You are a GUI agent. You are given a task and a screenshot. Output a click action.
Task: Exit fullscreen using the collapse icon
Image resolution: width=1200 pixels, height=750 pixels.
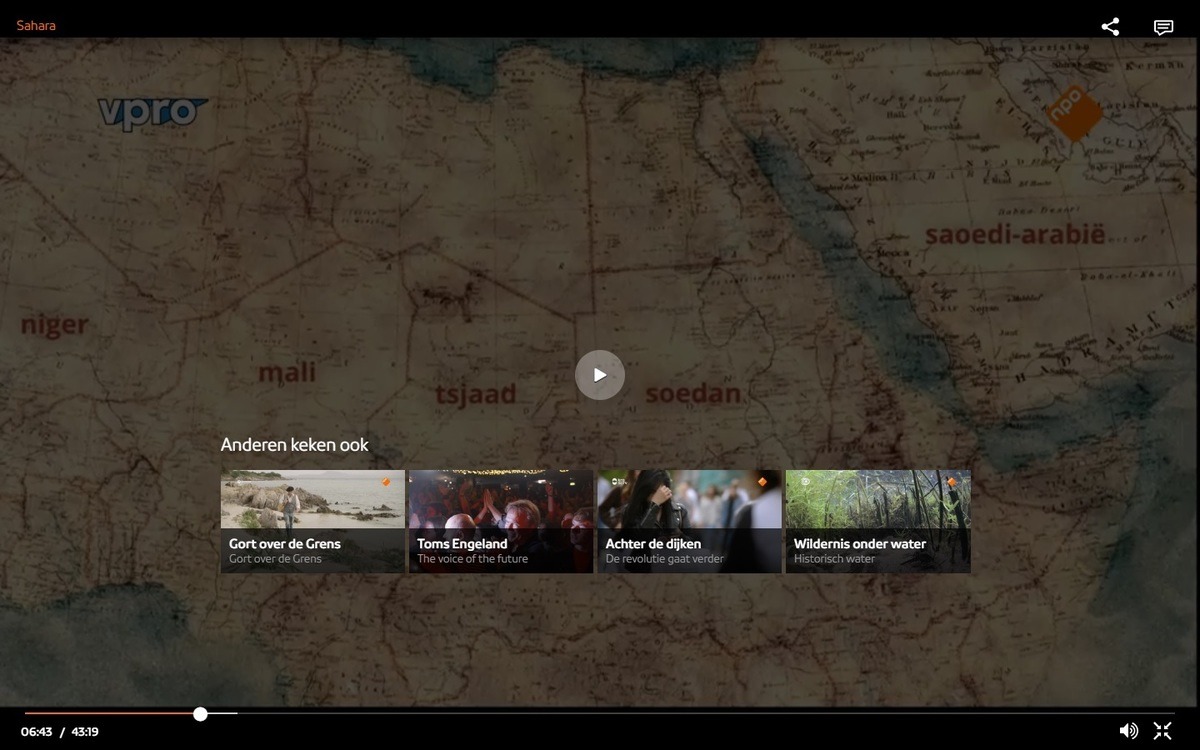[x=1162, y=731]
